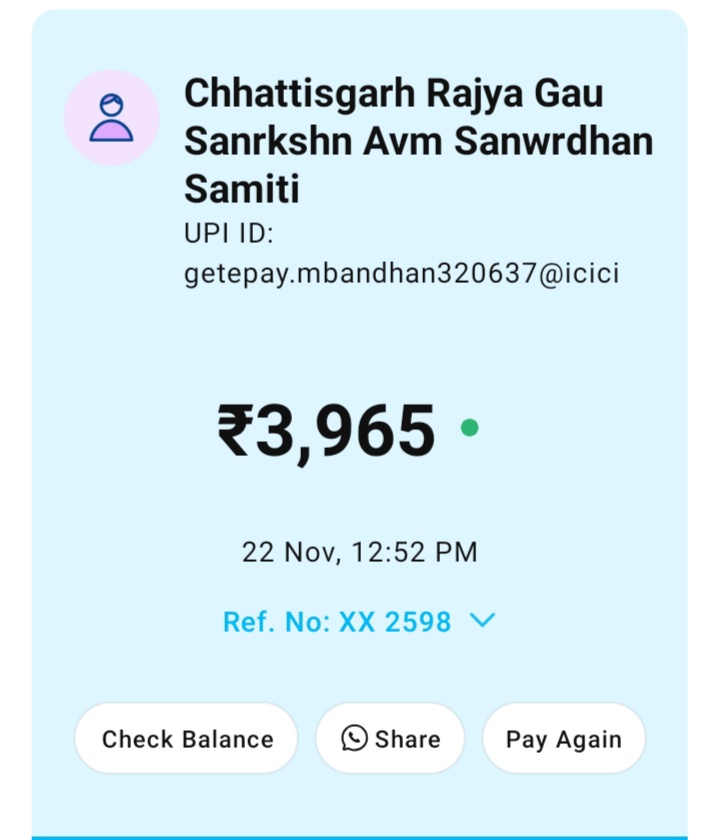Tap the Pay Again button
Viewport: 716px width, 840px height.
(563, 739)
